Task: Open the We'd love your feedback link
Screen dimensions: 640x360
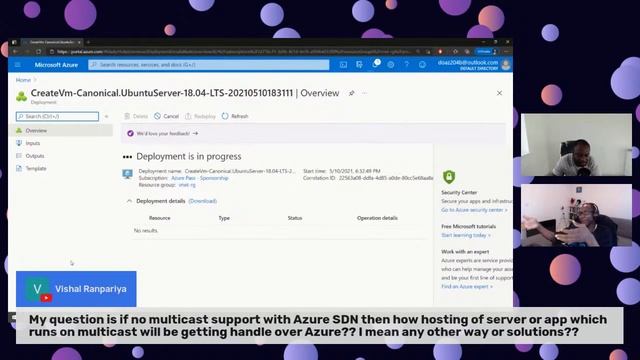Action: click(x=163, y=133)
